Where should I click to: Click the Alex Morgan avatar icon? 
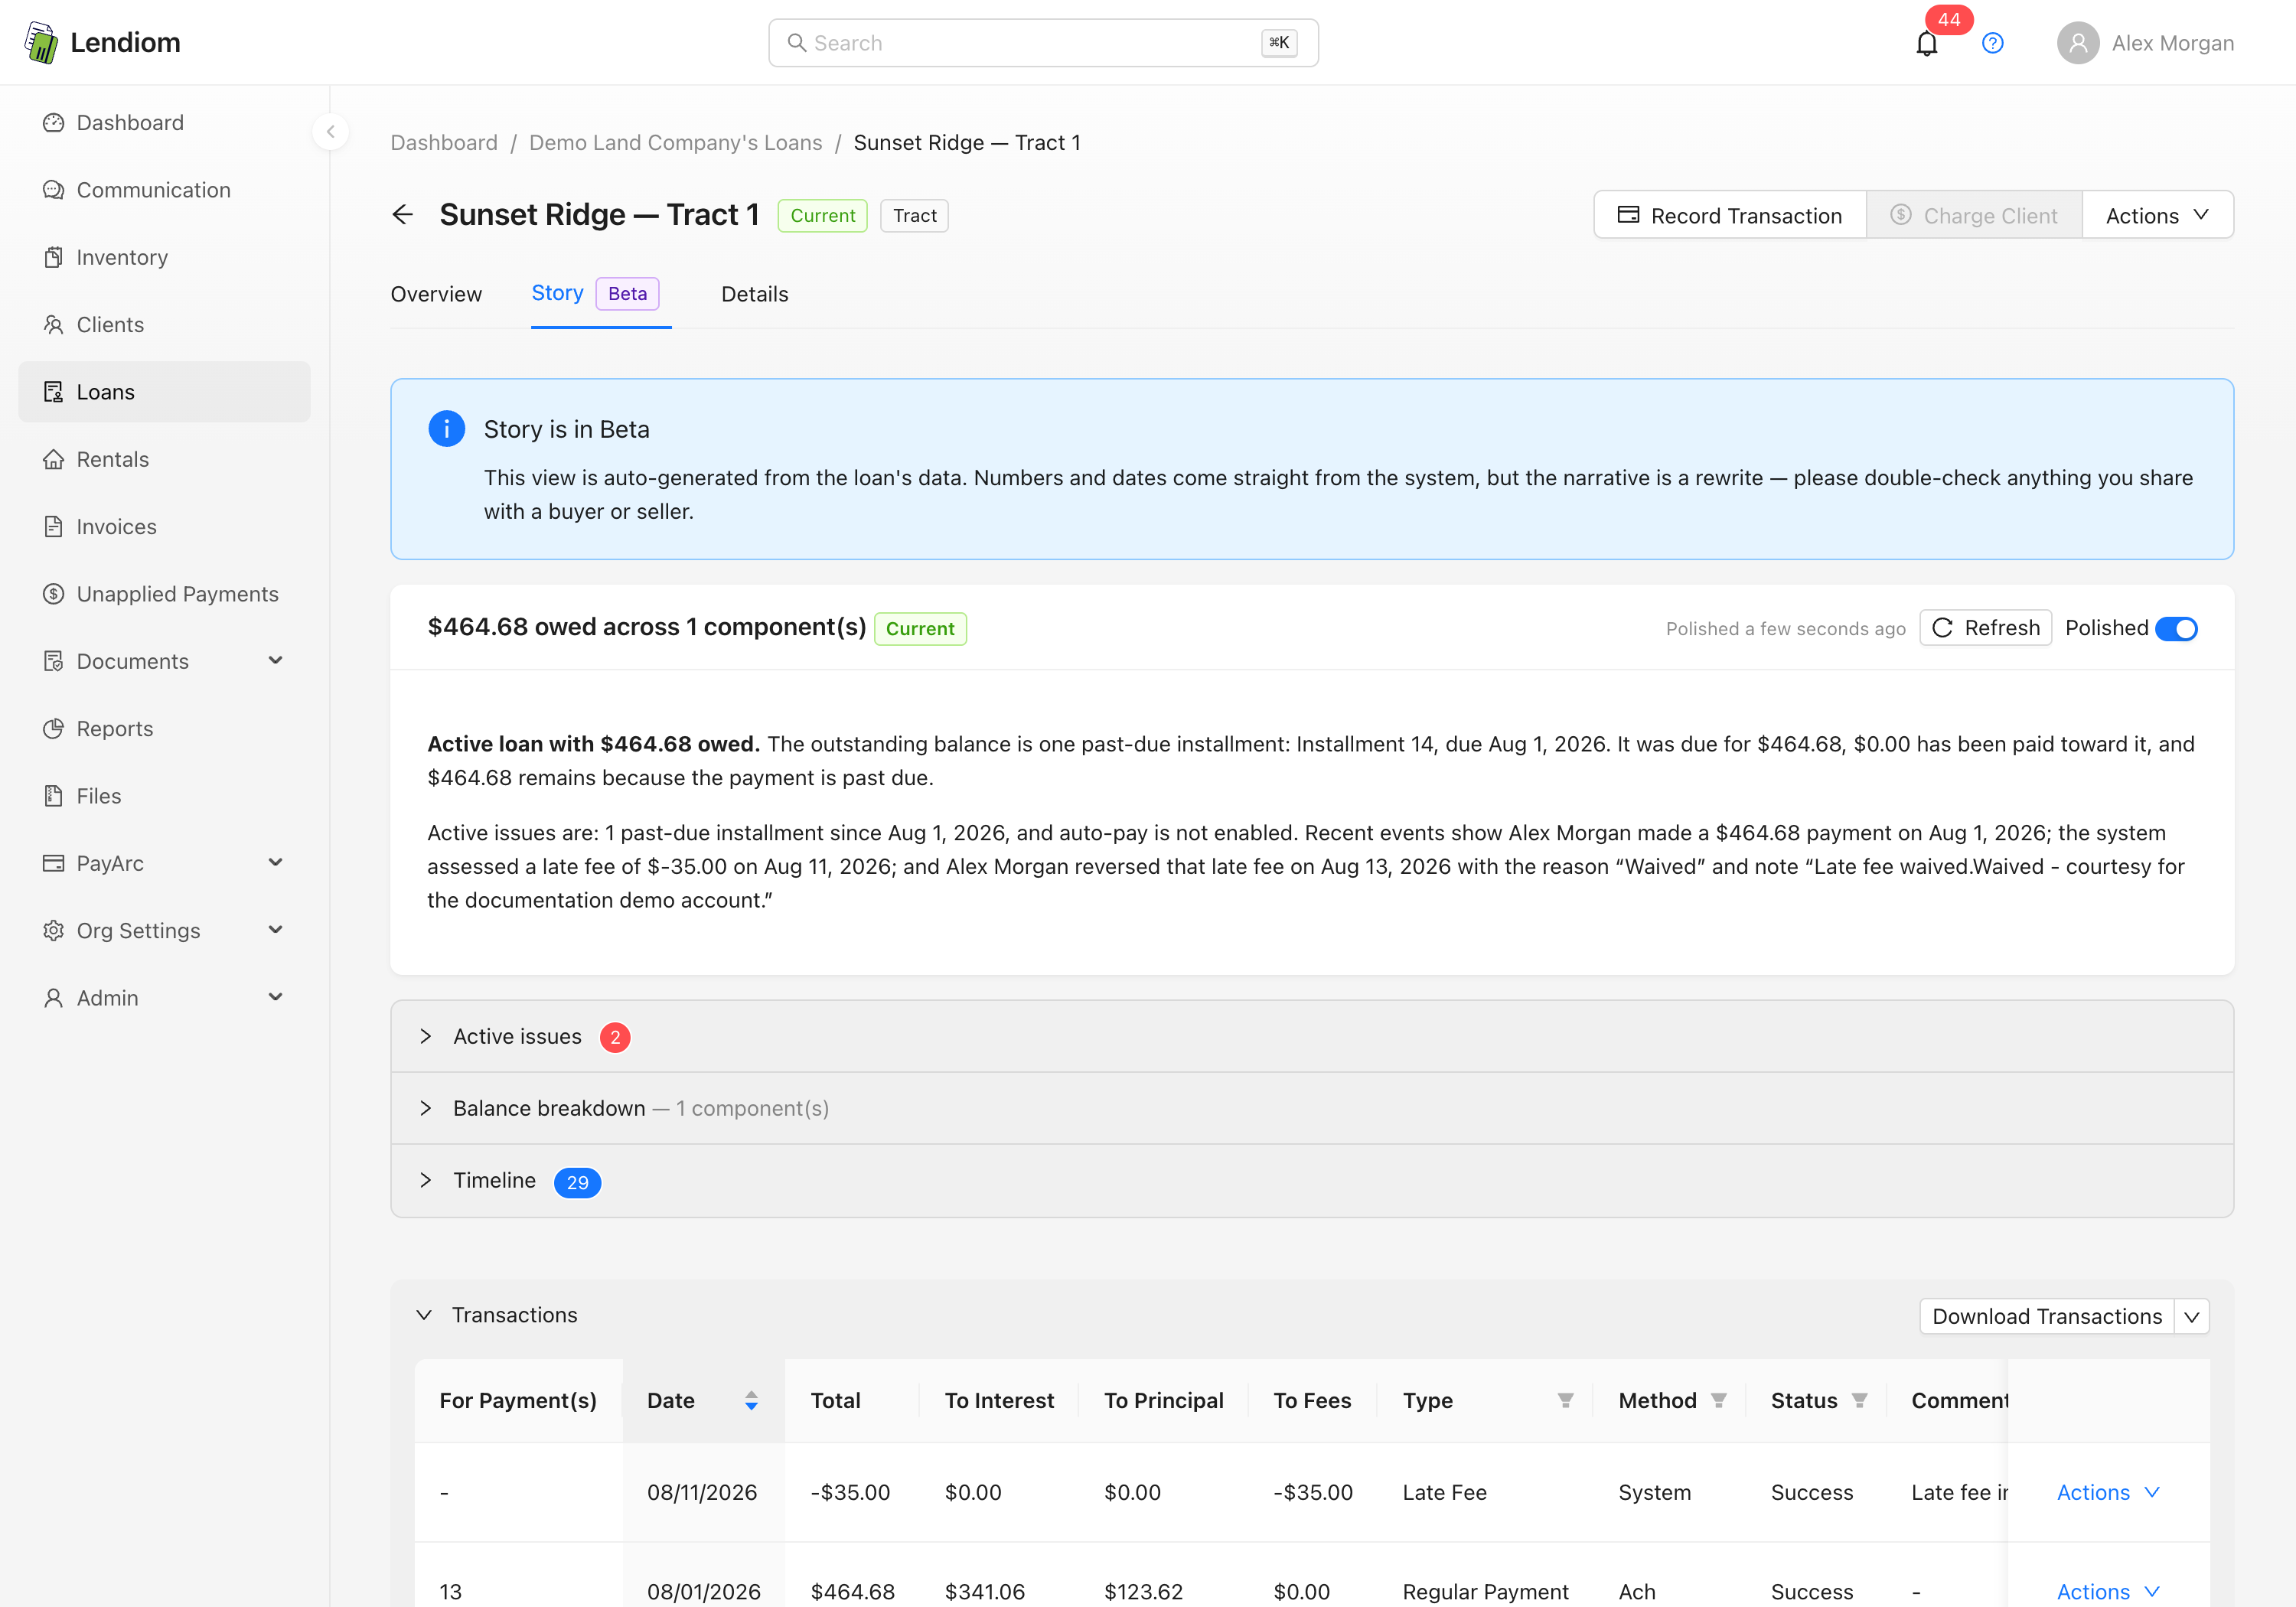click(2077, 43)
